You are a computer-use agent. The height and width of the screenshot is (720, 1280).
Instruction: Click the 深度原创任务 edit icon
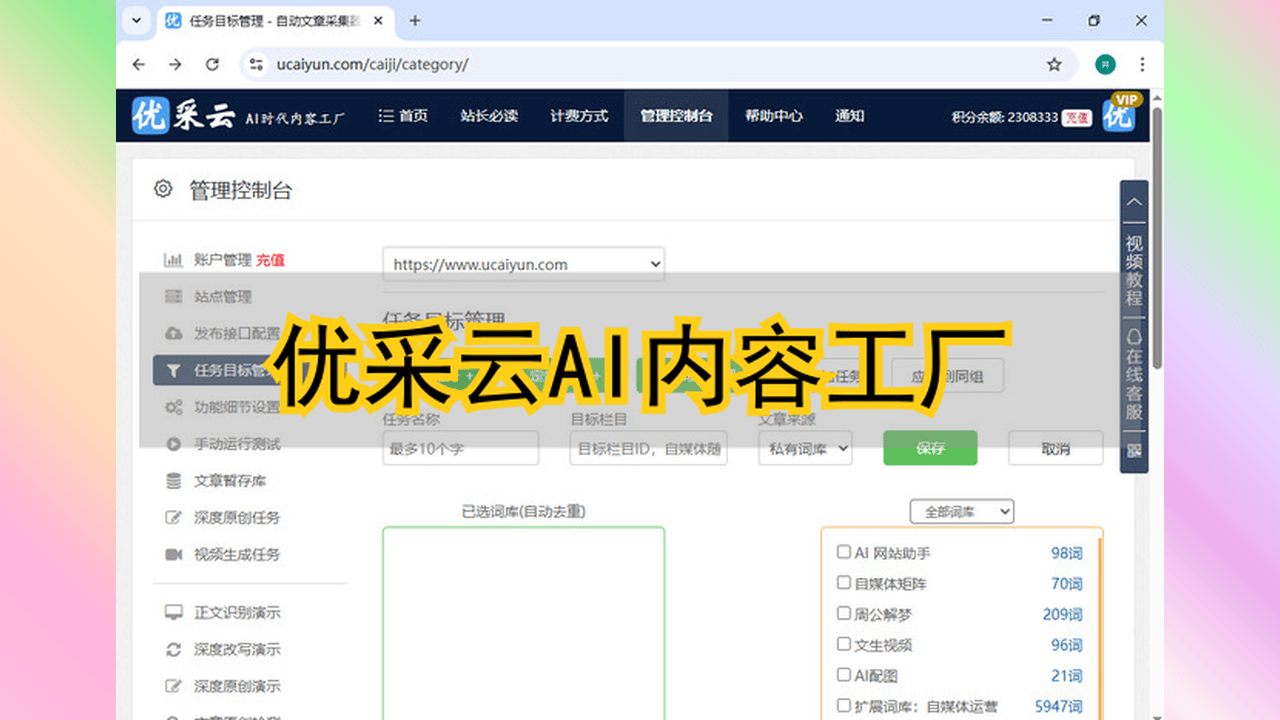173,518
